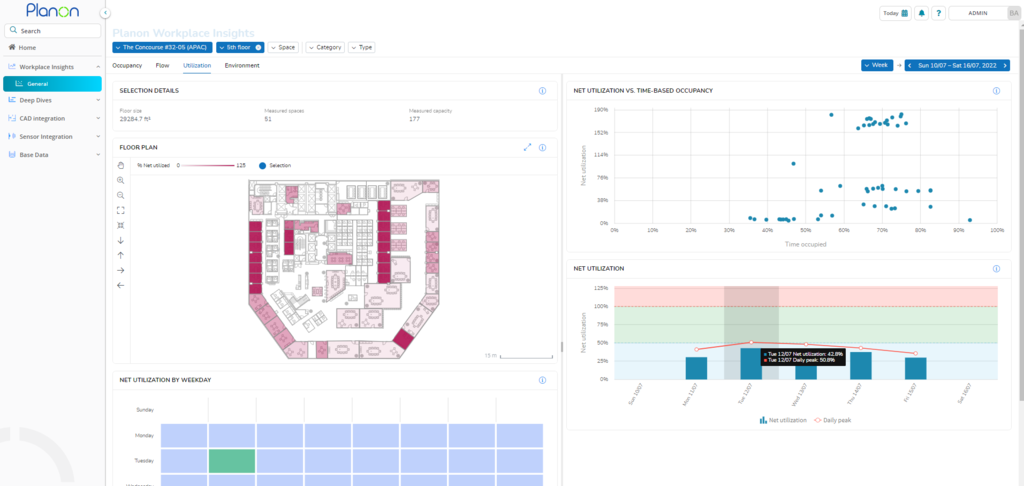Viewport: 1024px width, 486px height.
Task: Open the ADMIN user menu
Action: pos(978,13)
